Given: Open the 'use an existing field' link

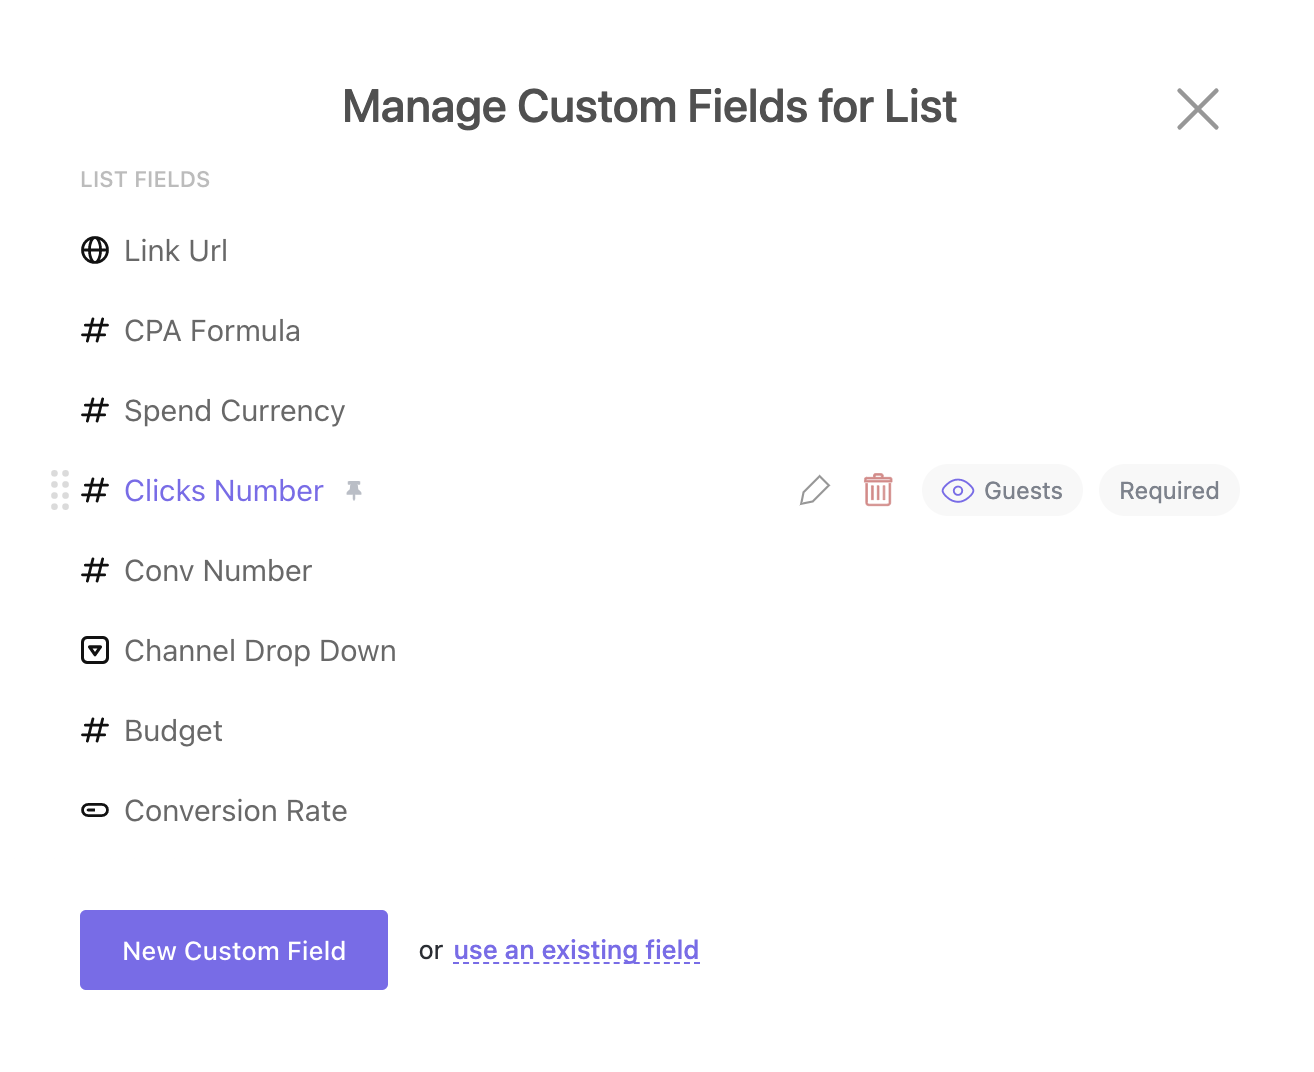Looking at the screenshot, I should (x=576, y=950).
